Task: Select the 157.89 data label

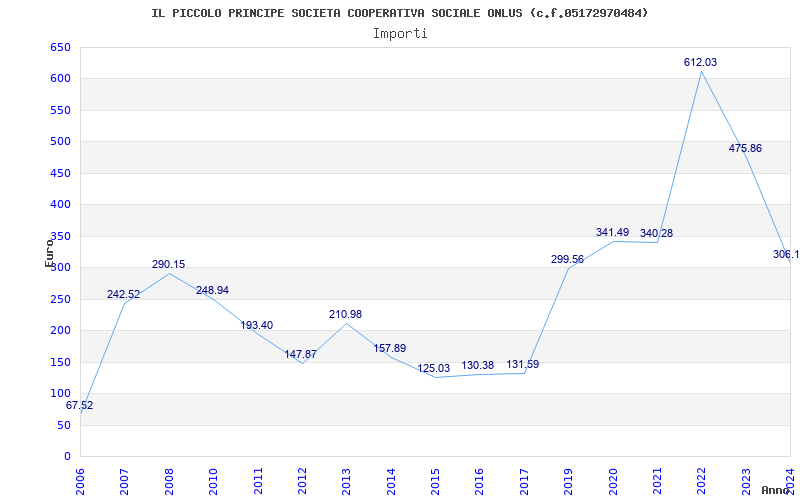Action: click(x=390, y=348)
